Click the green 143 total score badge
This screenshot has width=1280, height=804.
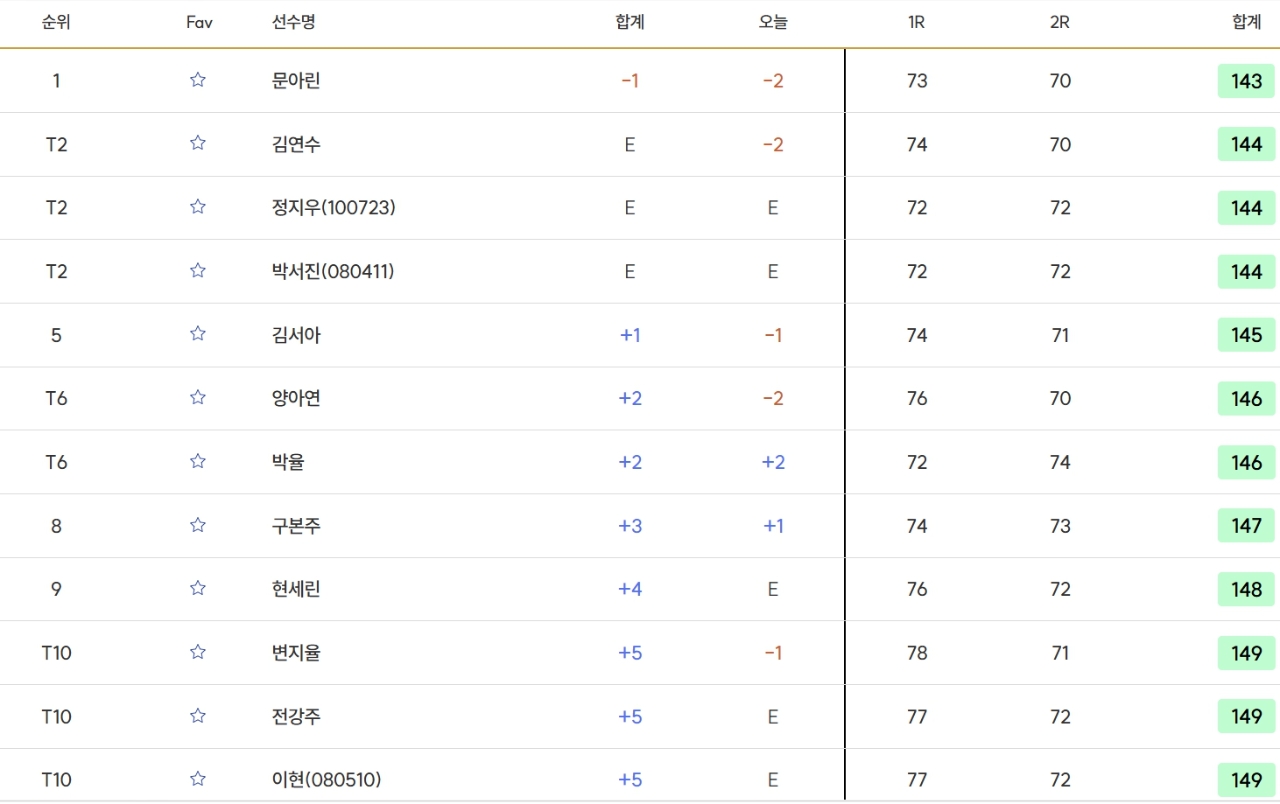(1246, 81)
